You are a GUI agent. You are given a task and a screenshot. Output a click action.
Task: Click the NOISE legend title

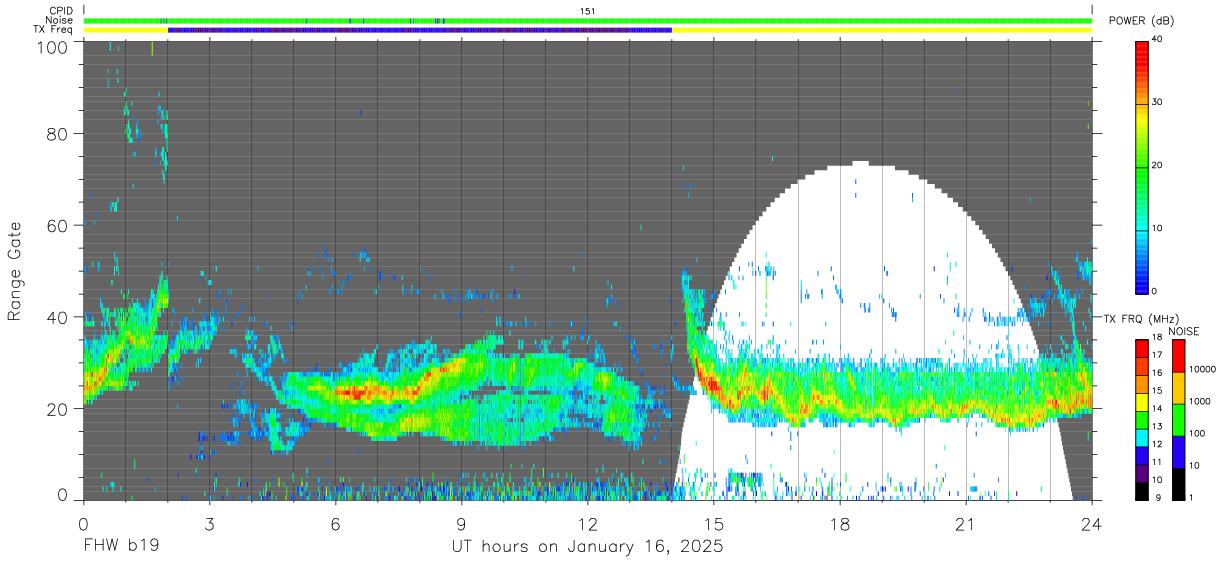click(x=1183, y=331)
